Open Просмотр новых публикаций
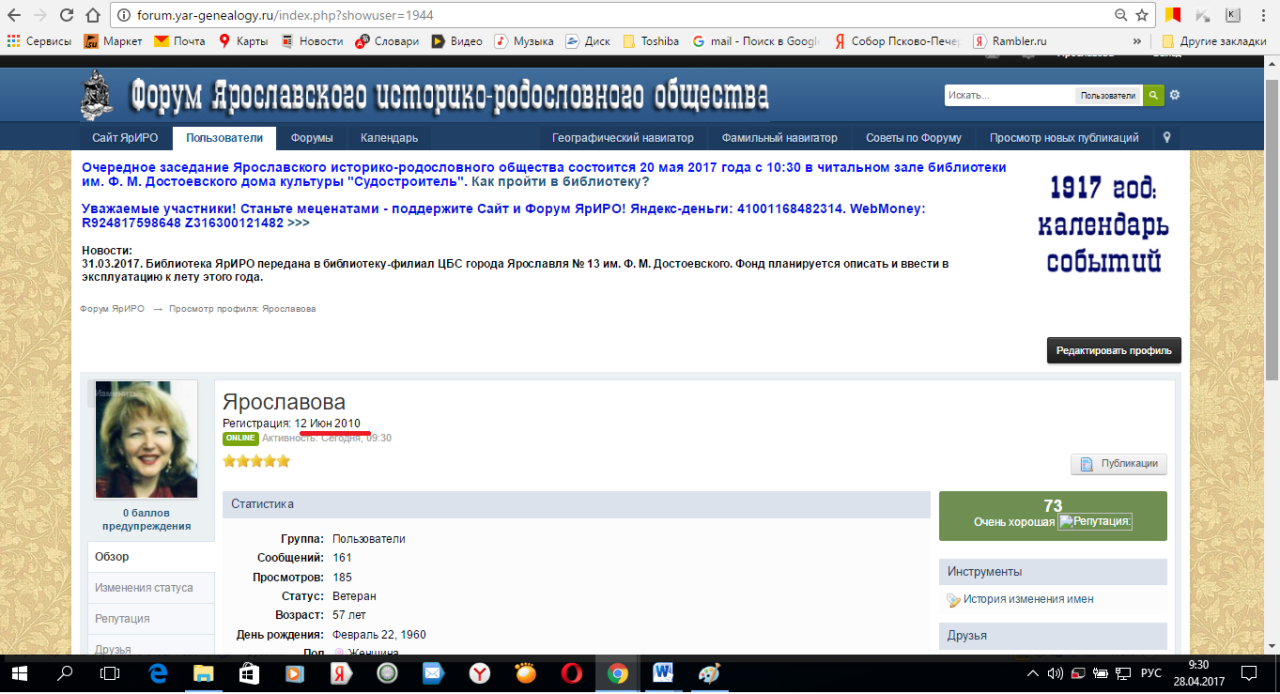Image resolution: width=1280 pixels, height=694 pixels. tap(1064, 138)
